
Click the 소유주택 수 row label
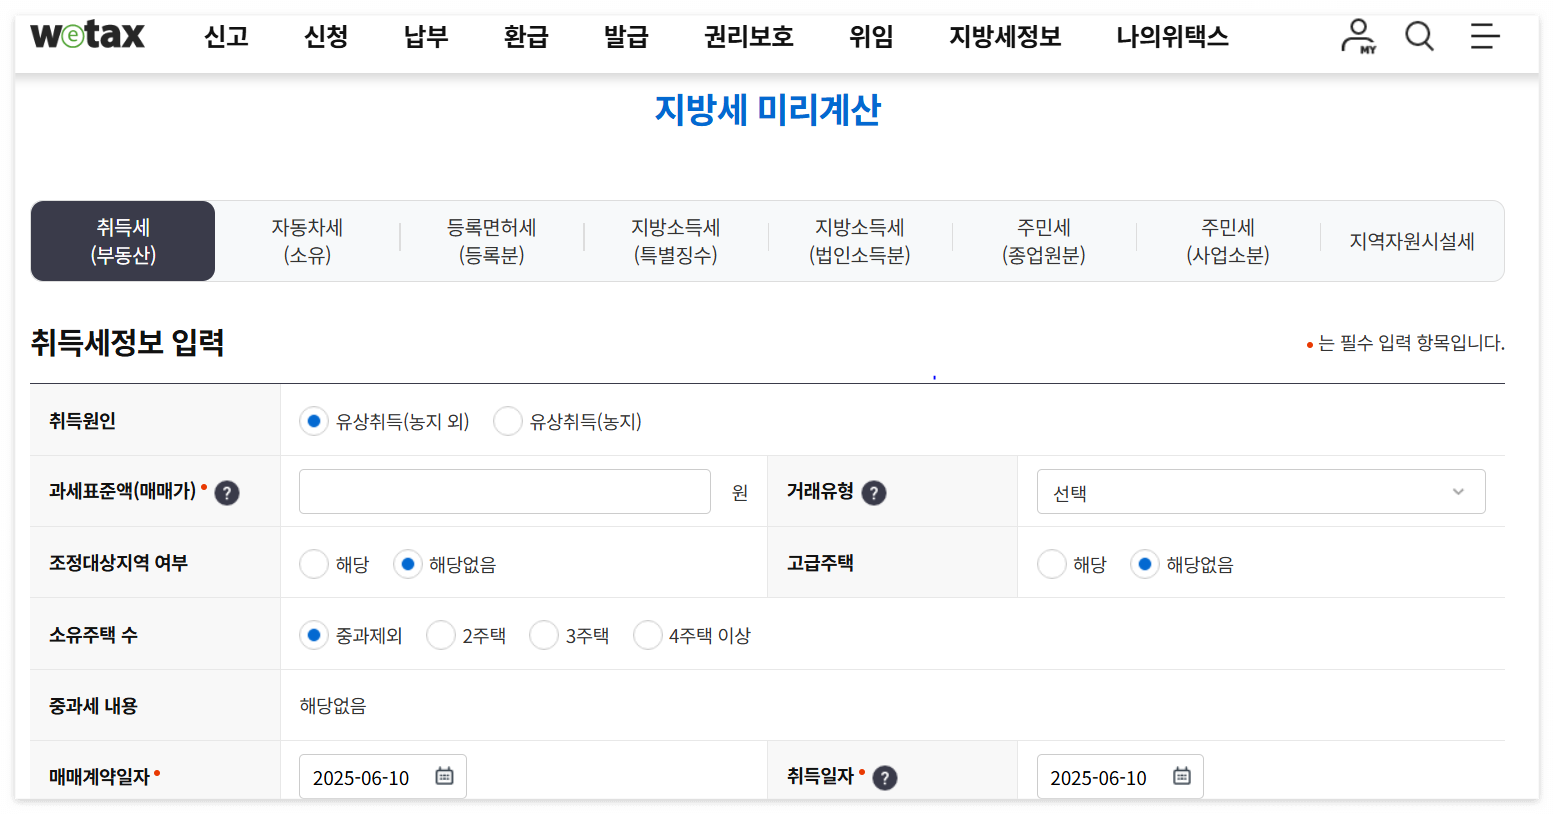pos(93,635)
